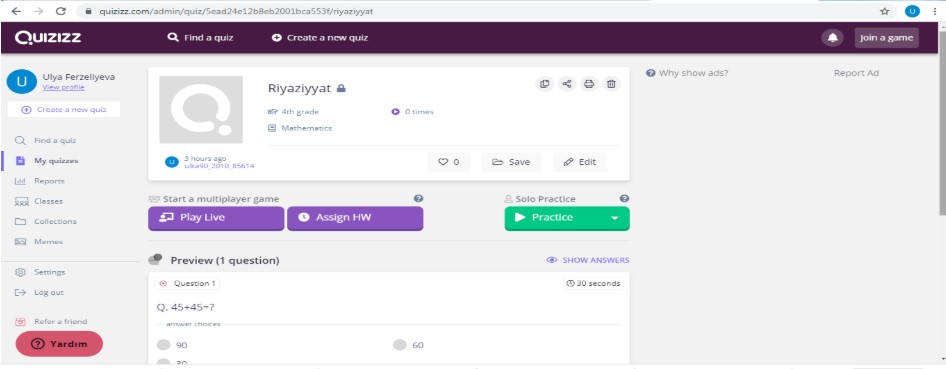This screenshot has width=946, height=369.
Task: Open Collections in the sidebar
Action: 46,221
